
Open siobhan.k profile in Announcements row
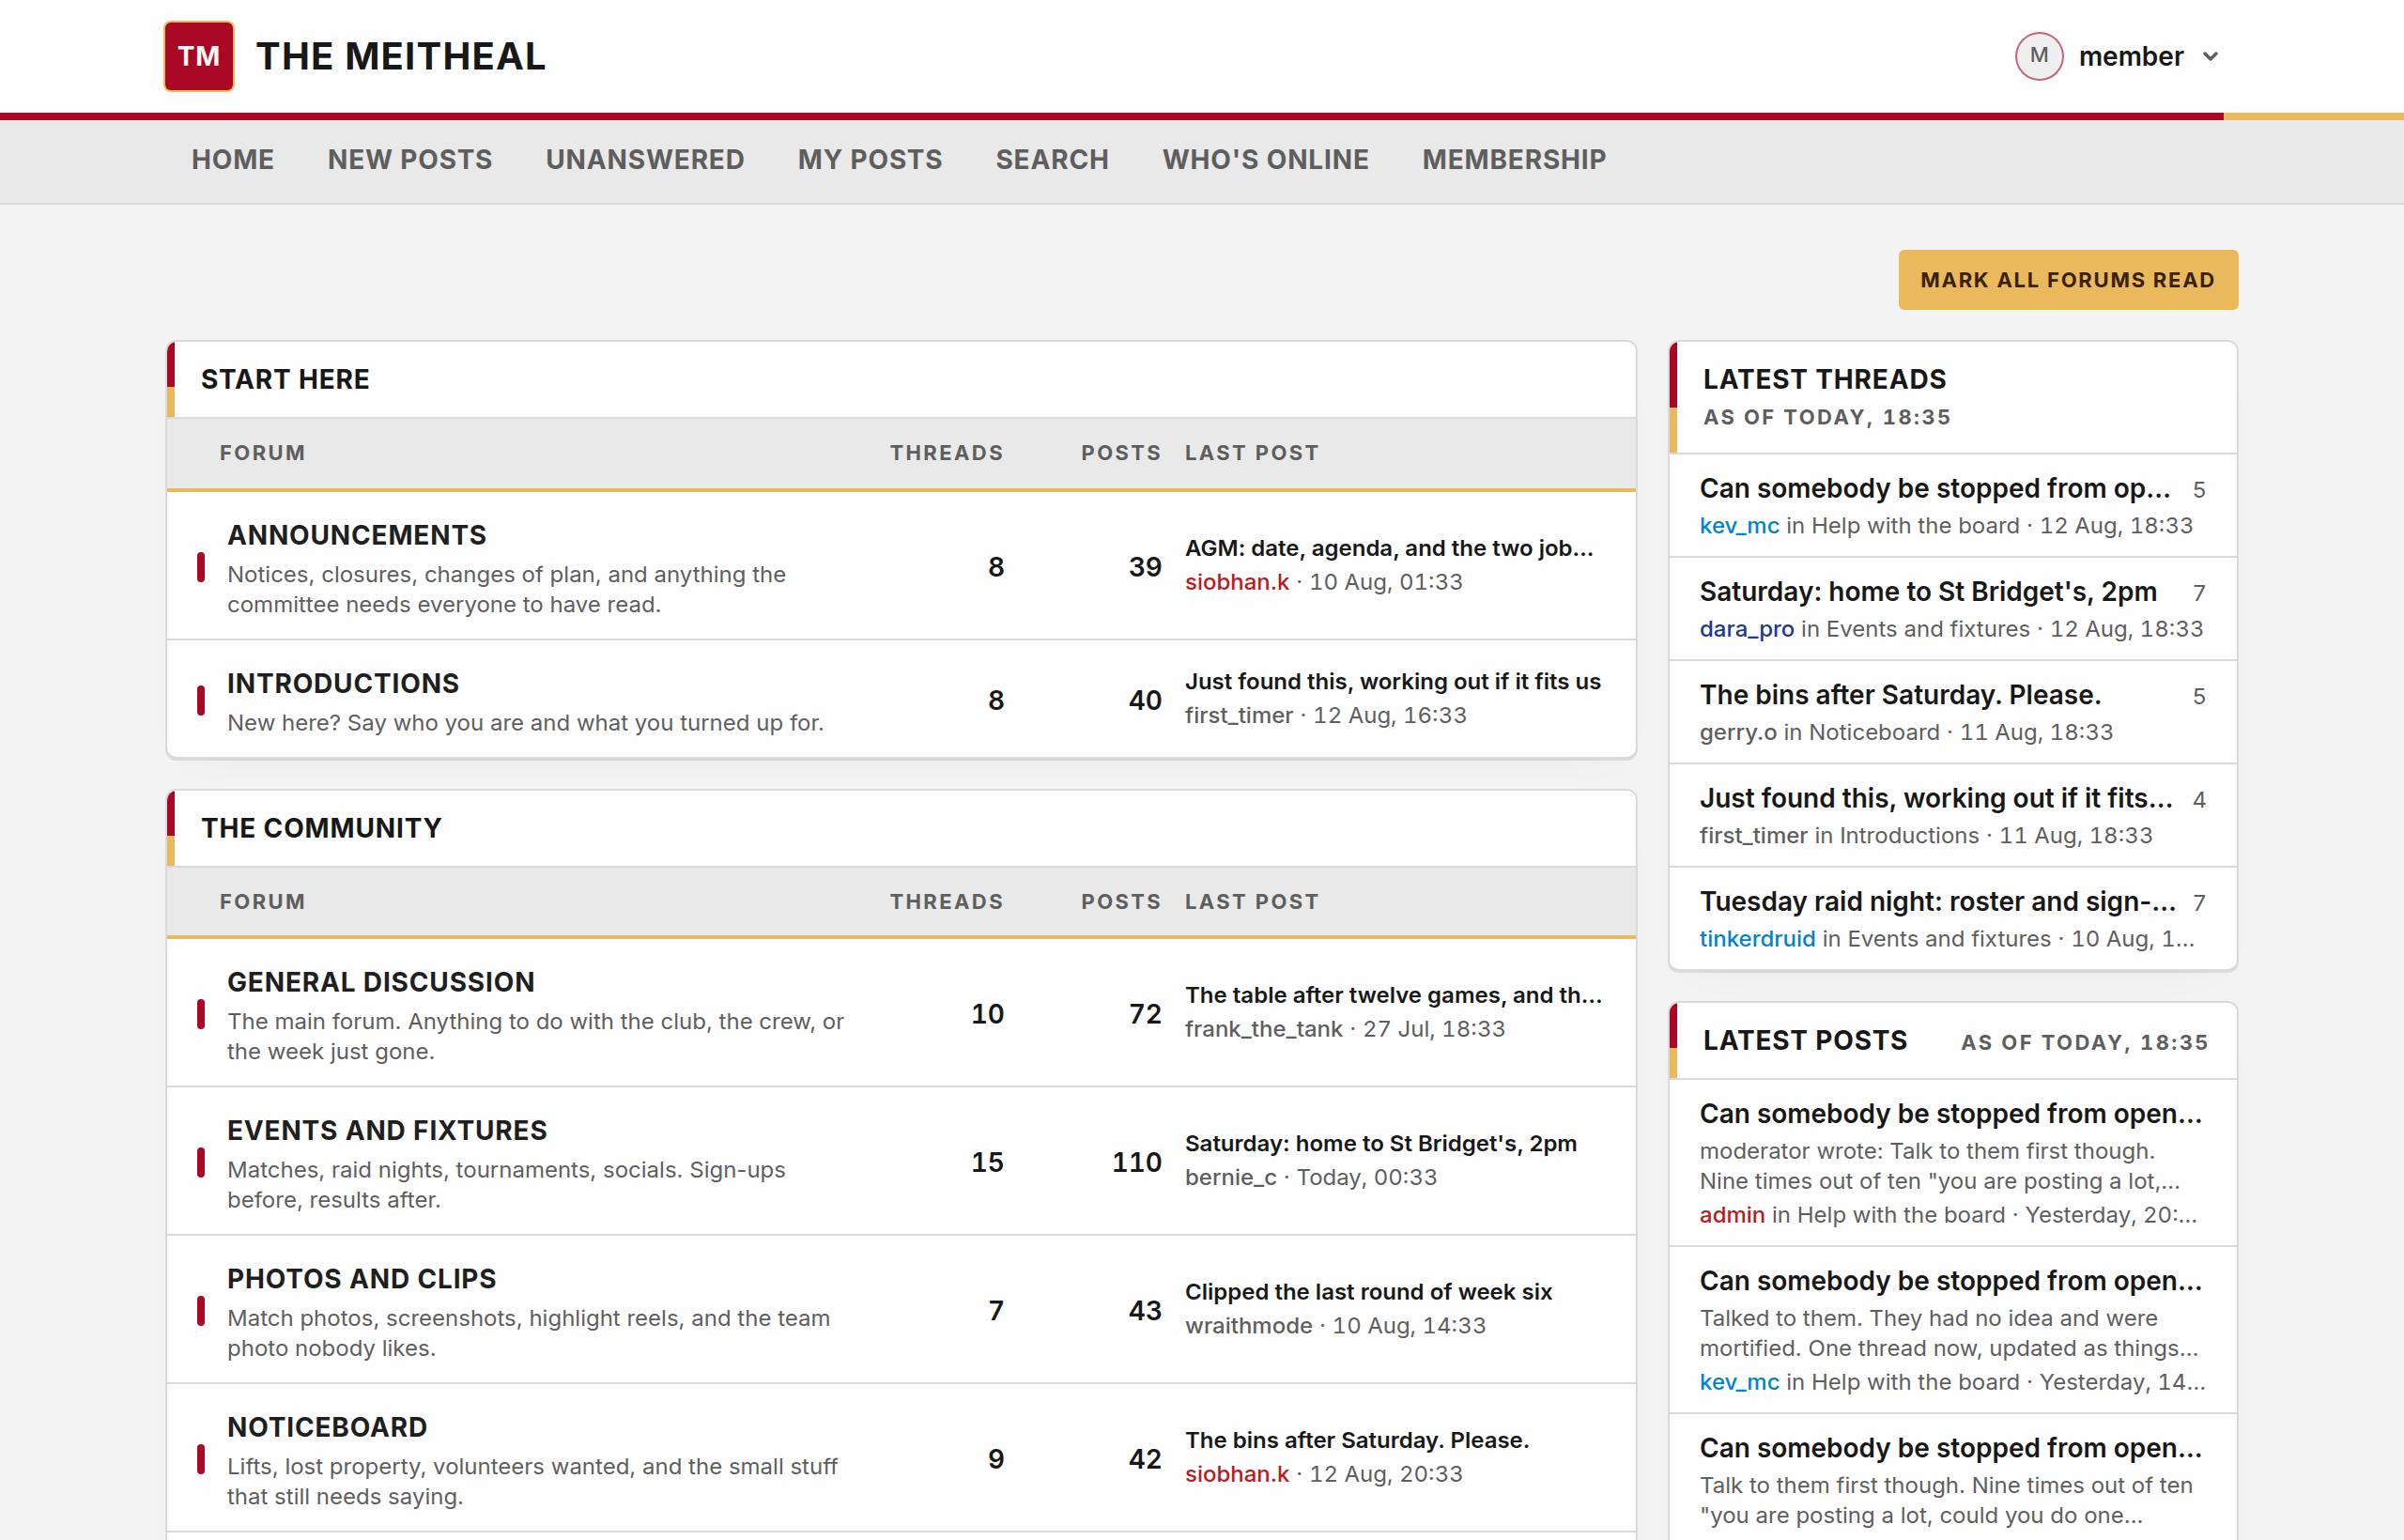click(1237, 582)
